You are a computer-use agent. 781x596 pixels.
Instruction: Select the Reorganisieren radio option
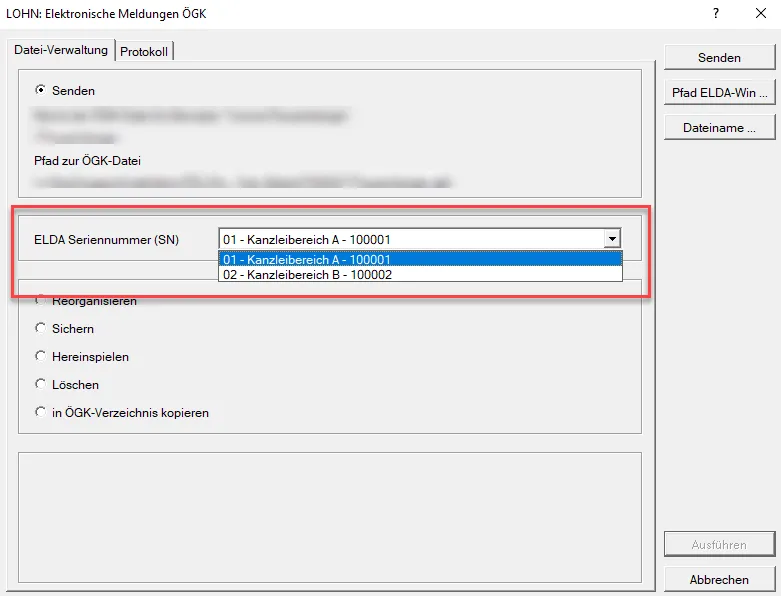40,300
